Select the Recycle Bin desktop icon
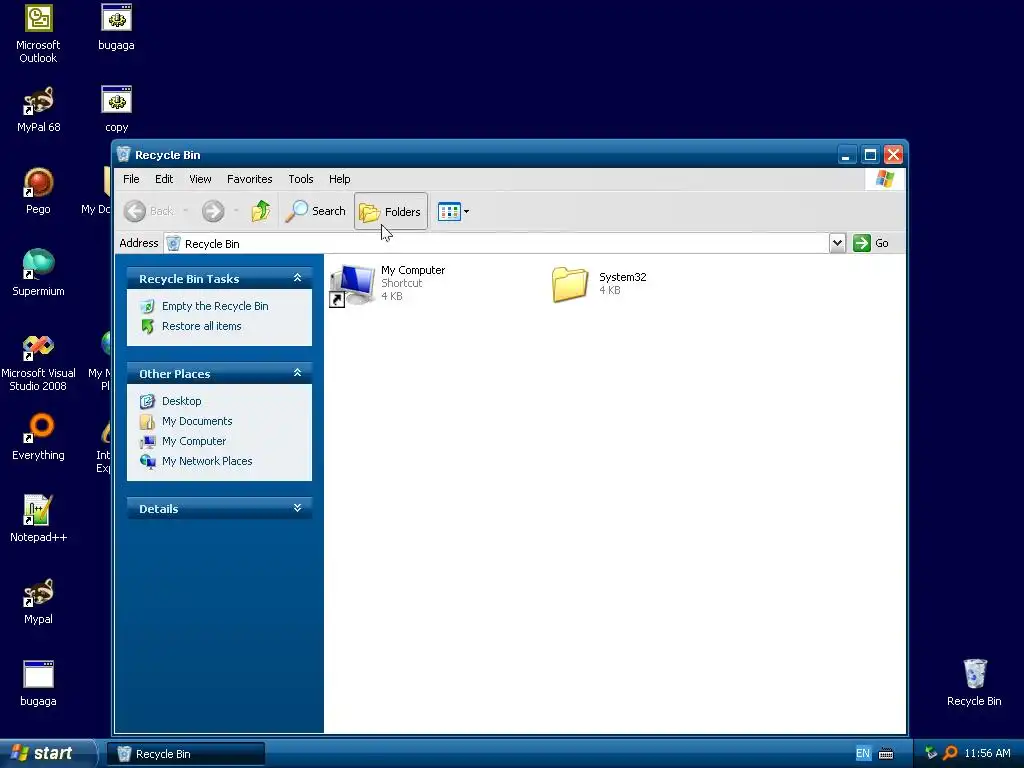Screen dimensions: 1024x768 974,684
